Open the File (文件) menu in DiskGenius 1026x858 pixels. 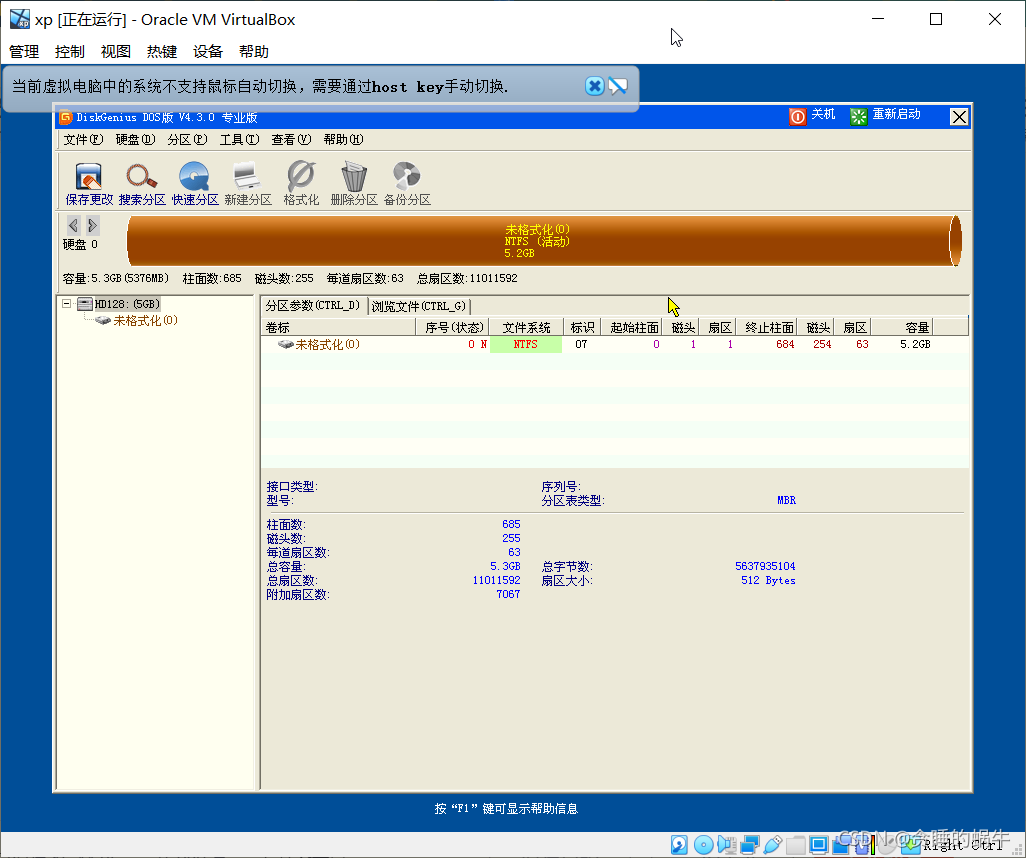83,139
